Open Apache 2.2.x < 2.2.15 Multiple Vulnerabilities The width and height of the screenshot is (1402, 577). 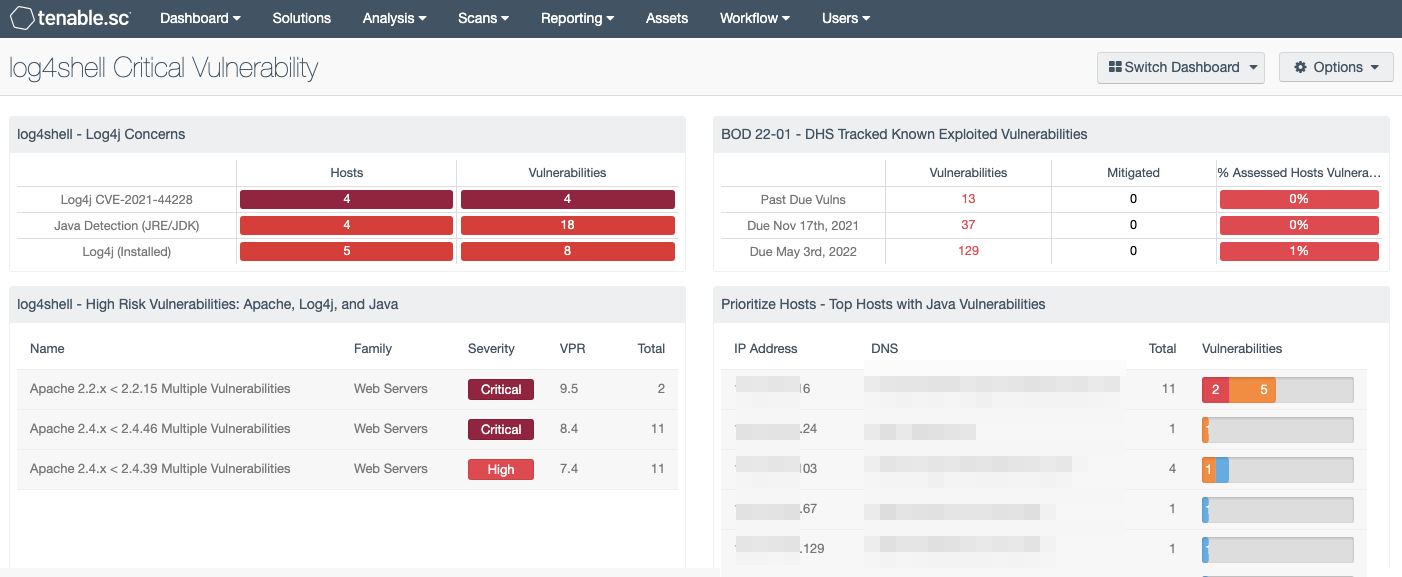160,389
